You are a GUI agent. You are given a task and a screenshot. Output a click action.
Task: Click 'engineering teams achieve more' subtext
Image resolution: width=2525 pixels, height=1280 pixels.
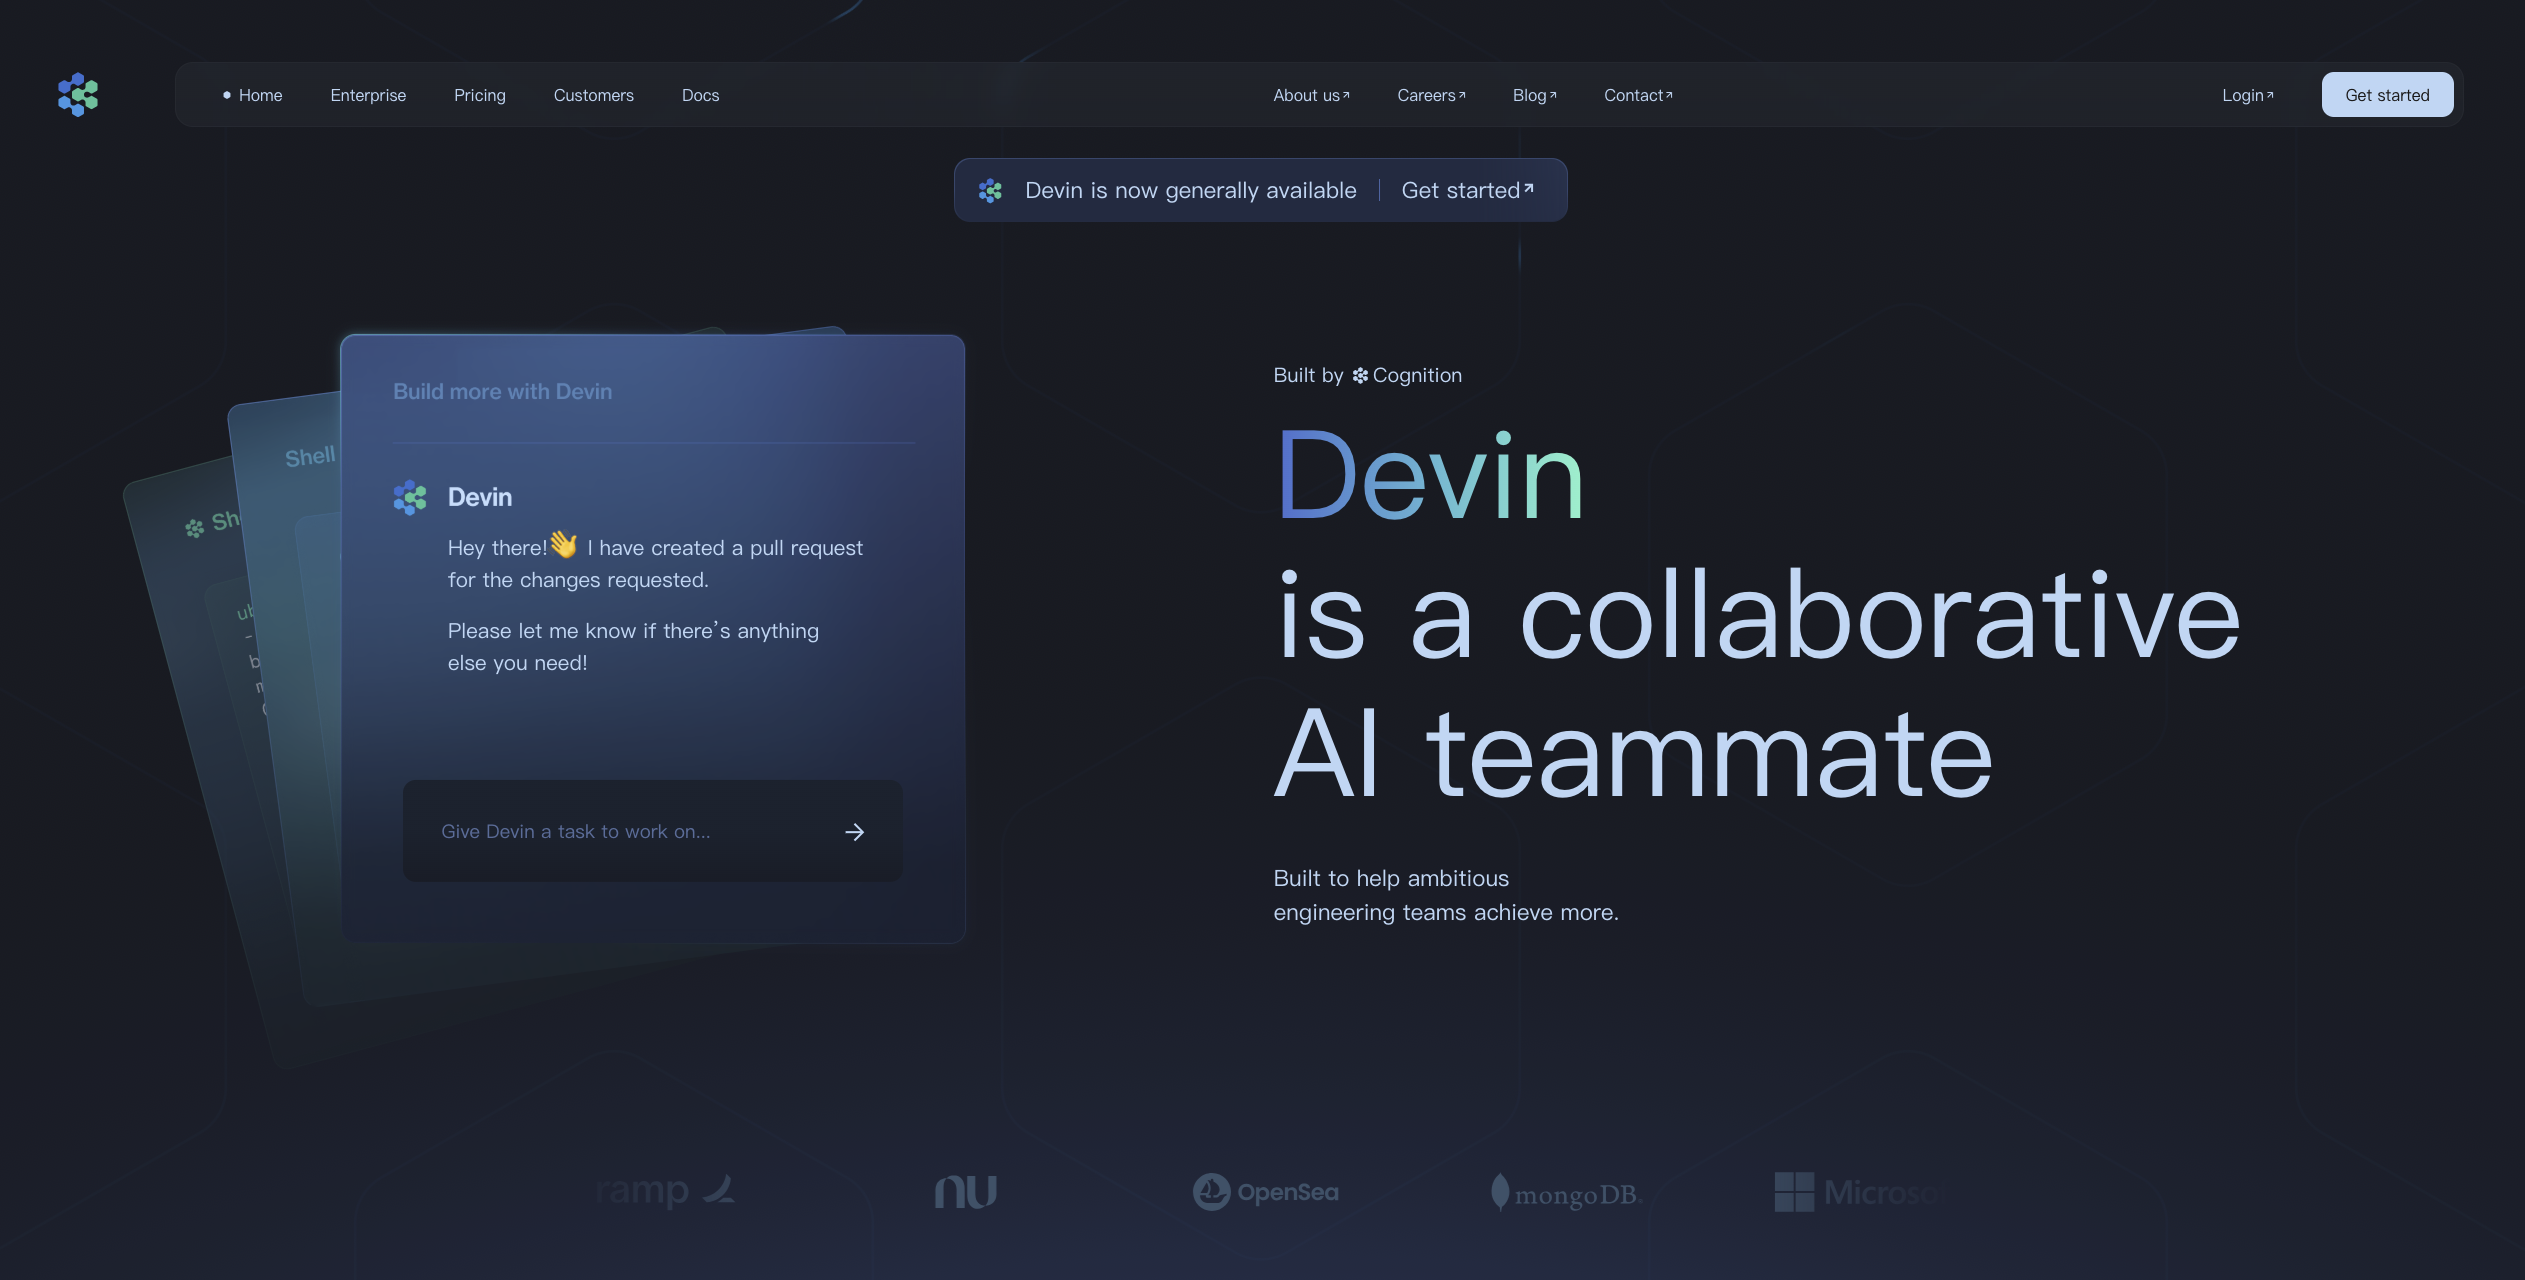pyautogui.click(x=1445, y=912)
